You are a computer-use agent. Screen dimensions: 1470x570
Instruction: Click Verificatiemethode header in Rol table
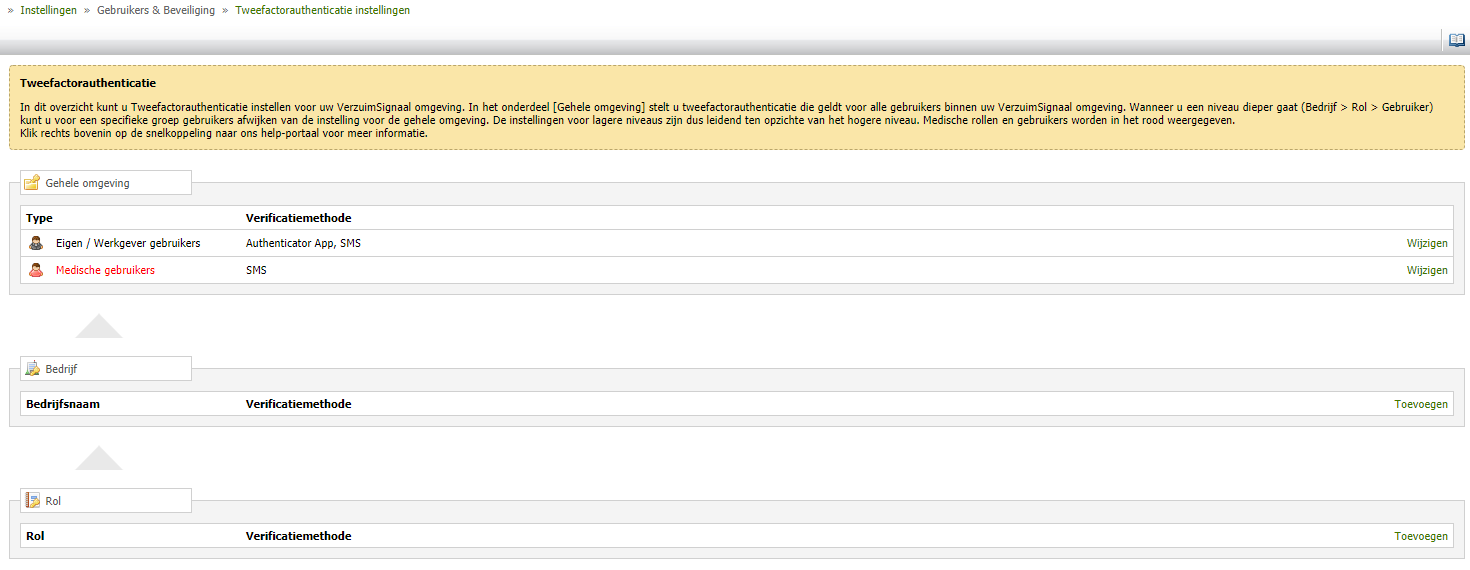click(x=298, y=536)
